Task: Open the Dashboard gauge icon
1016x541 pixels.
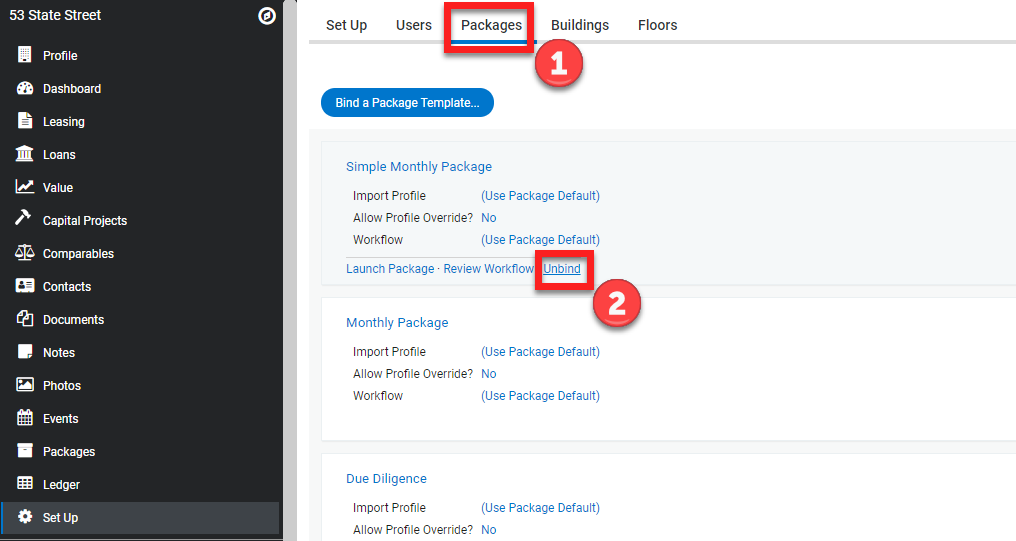Action: click(25, 88)
